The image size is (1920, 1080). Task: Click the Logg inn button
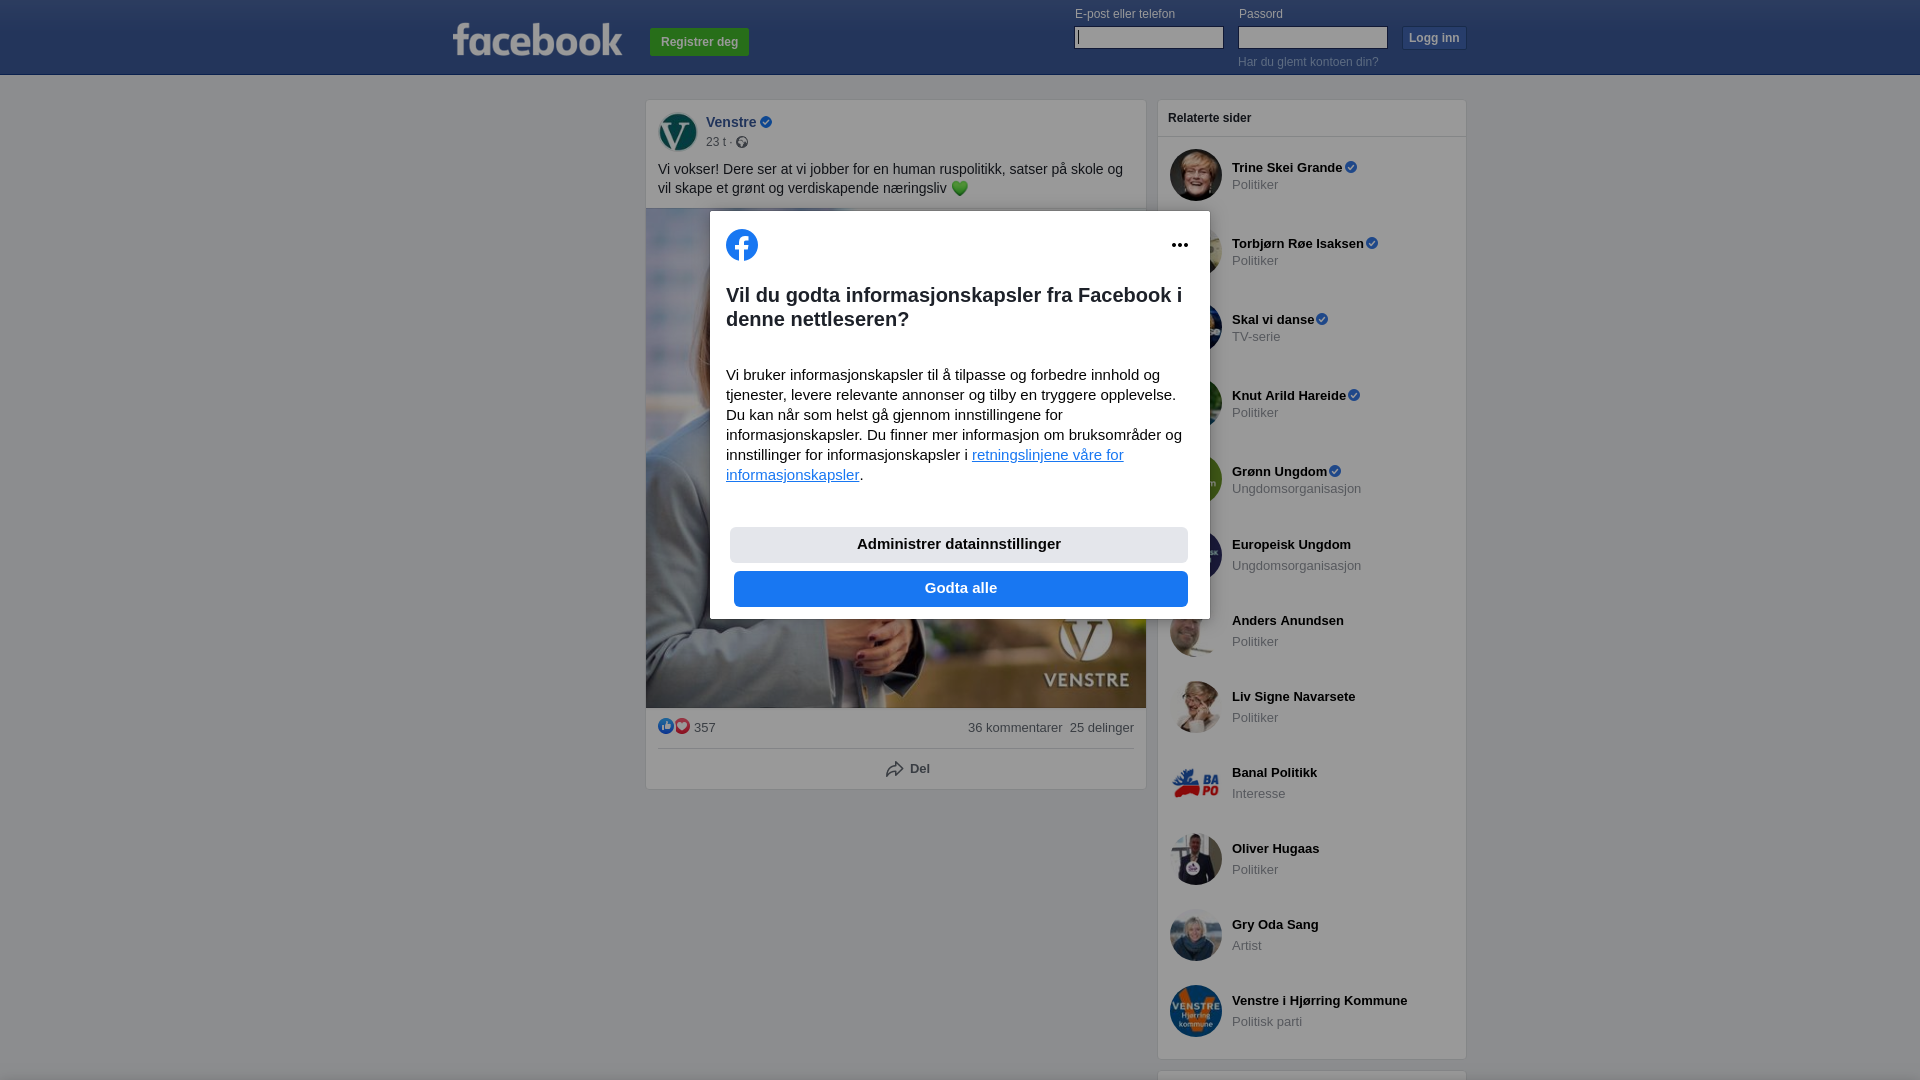pyautogui.click(x=1434, y=38)
